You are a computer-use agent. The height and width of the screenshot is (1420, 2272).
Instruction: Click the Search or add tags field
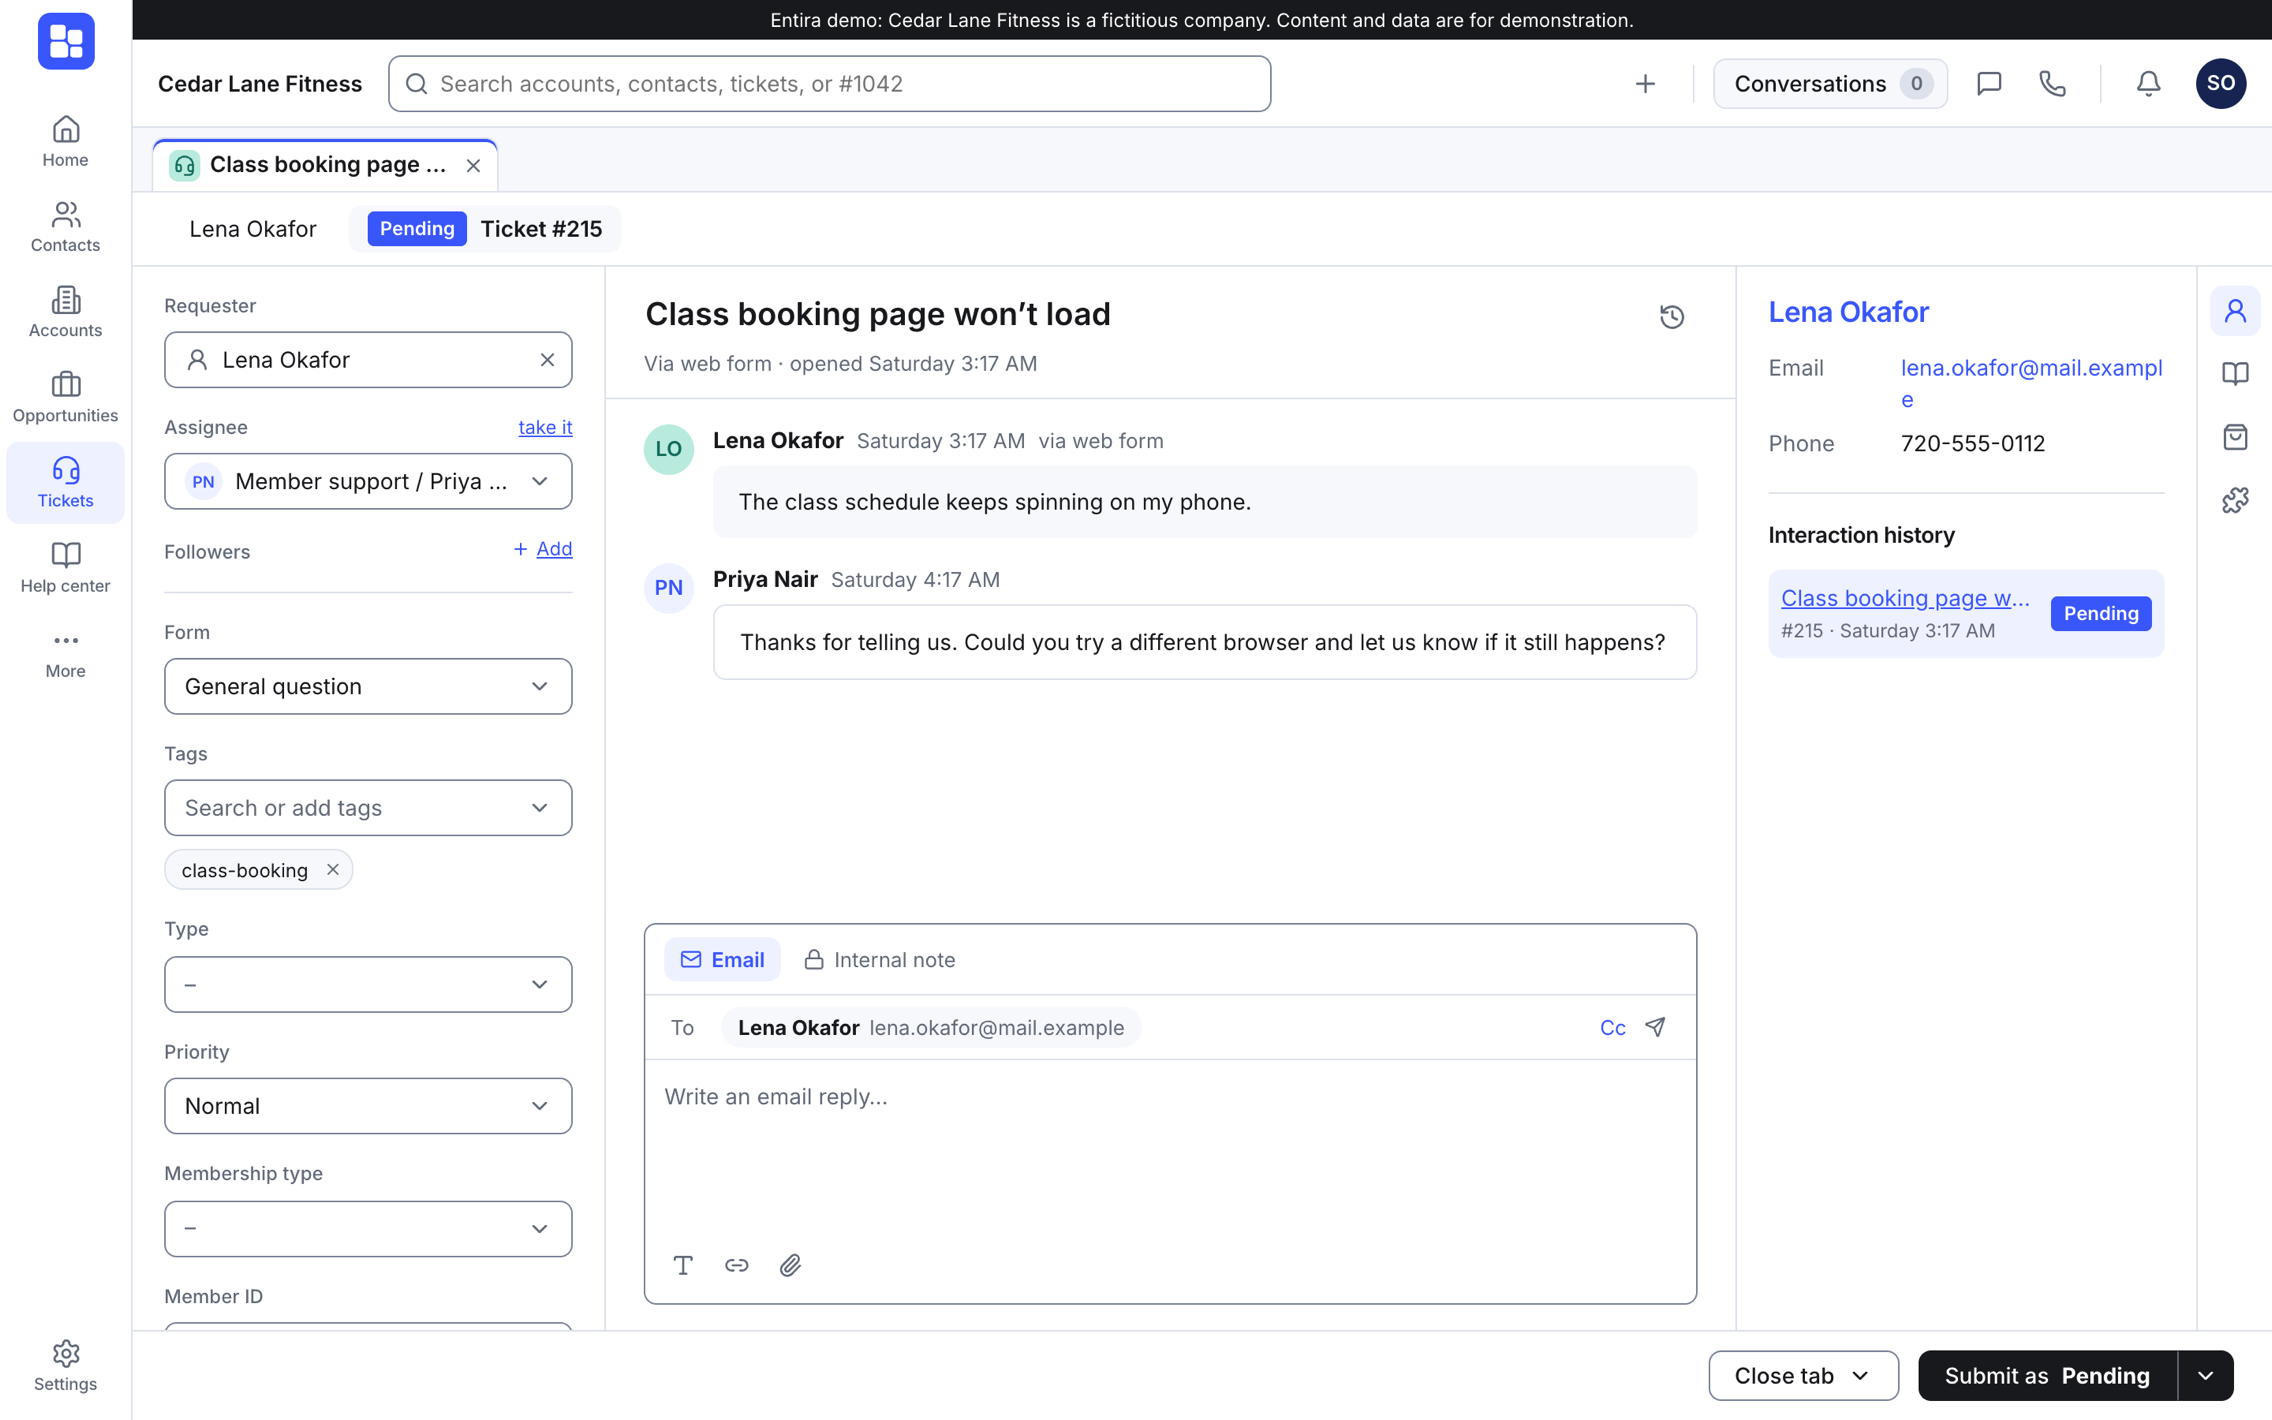click(x=368, y=808)
